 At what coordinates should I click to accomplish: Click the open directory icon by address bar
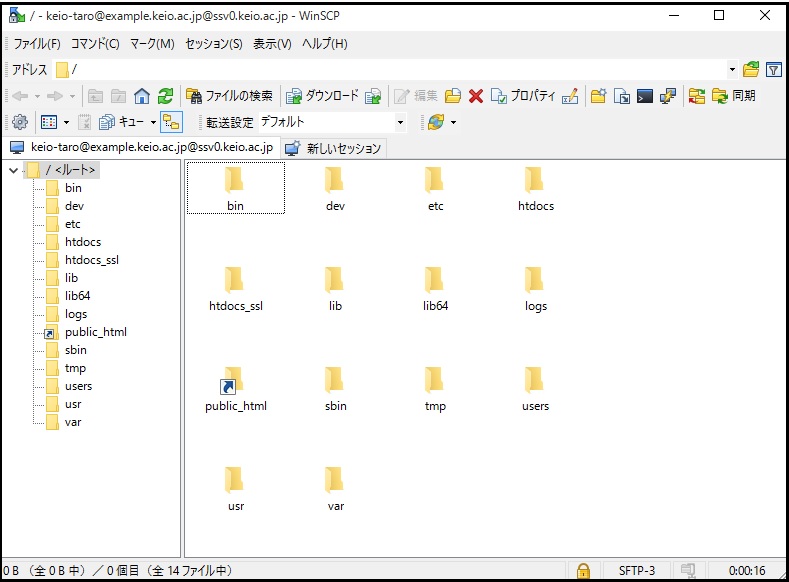pos(751,69)
